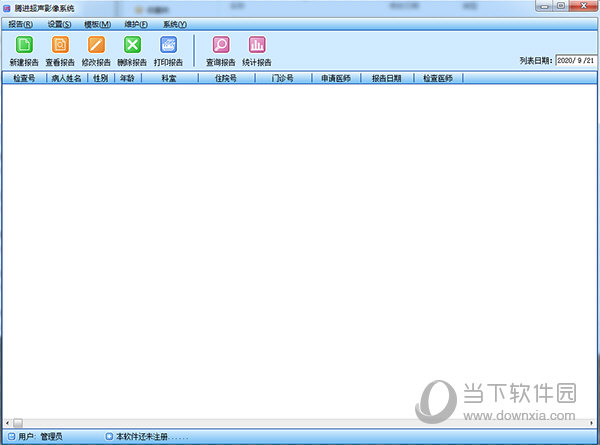This screenshot has height=445, width=600.
Task: Open the 查看报告 (View Report) tool
Action: click(60, 45)
